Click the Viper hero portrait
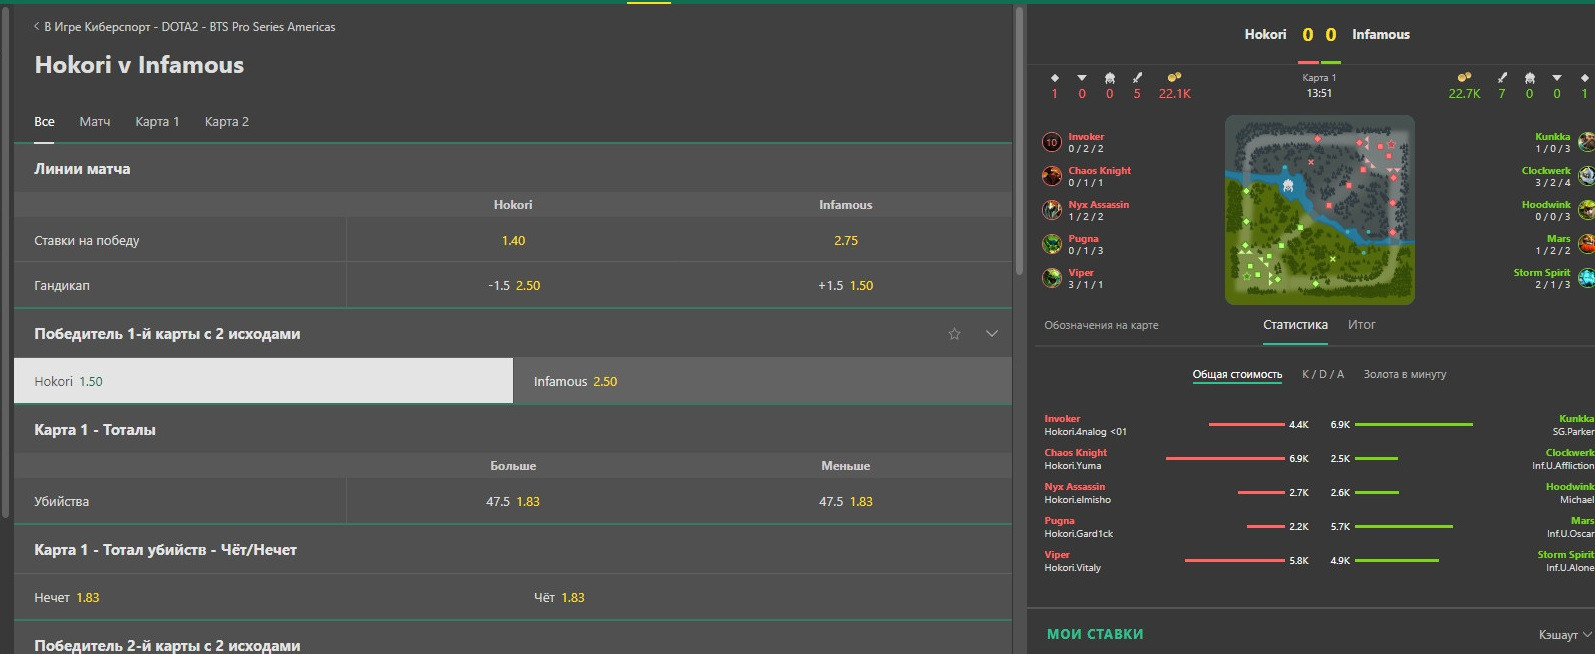The width and height of the screenshot is (1595, 654). [x=1052, y=278]
